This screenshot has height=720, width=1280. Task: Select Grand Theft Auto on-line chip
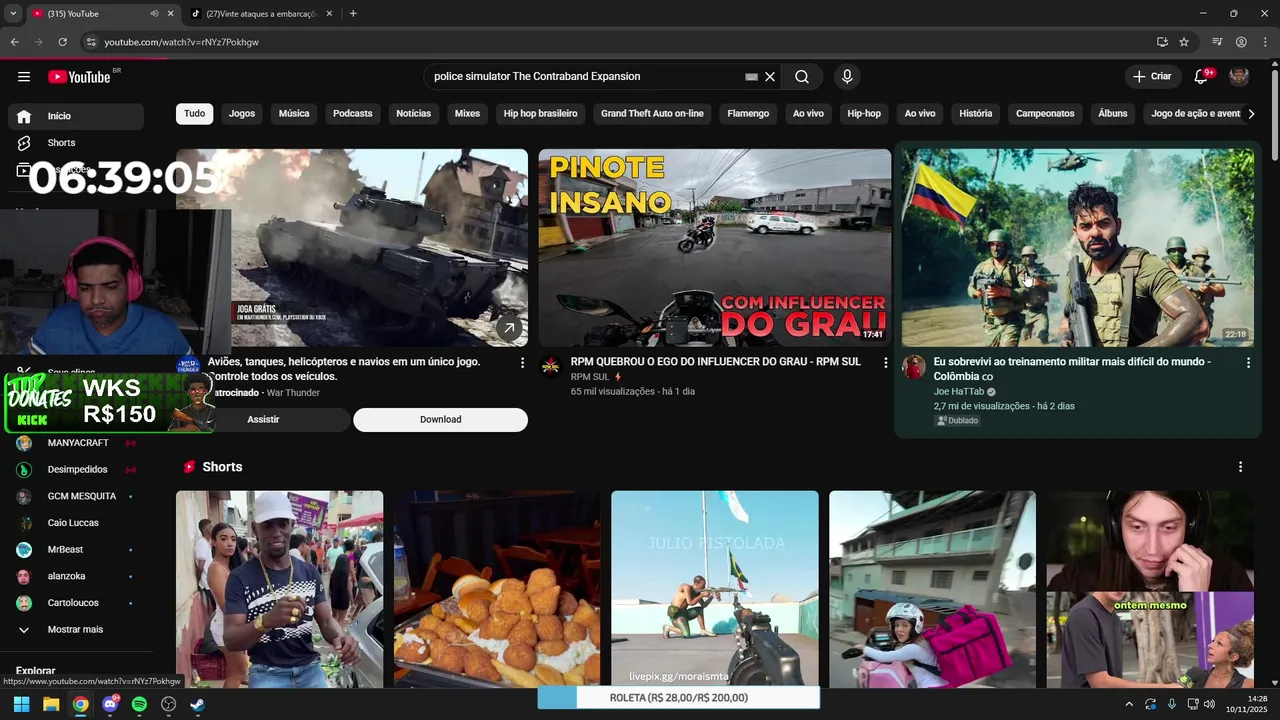(x=652, y=114)
